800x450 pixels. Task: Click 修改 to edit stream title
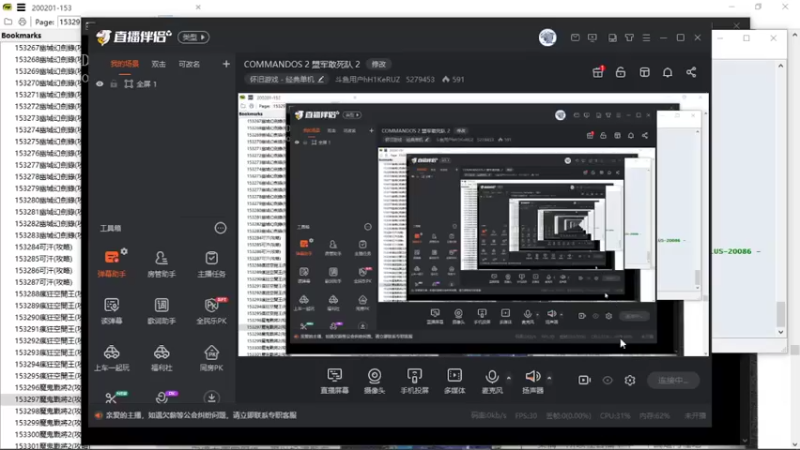point(379,64)
